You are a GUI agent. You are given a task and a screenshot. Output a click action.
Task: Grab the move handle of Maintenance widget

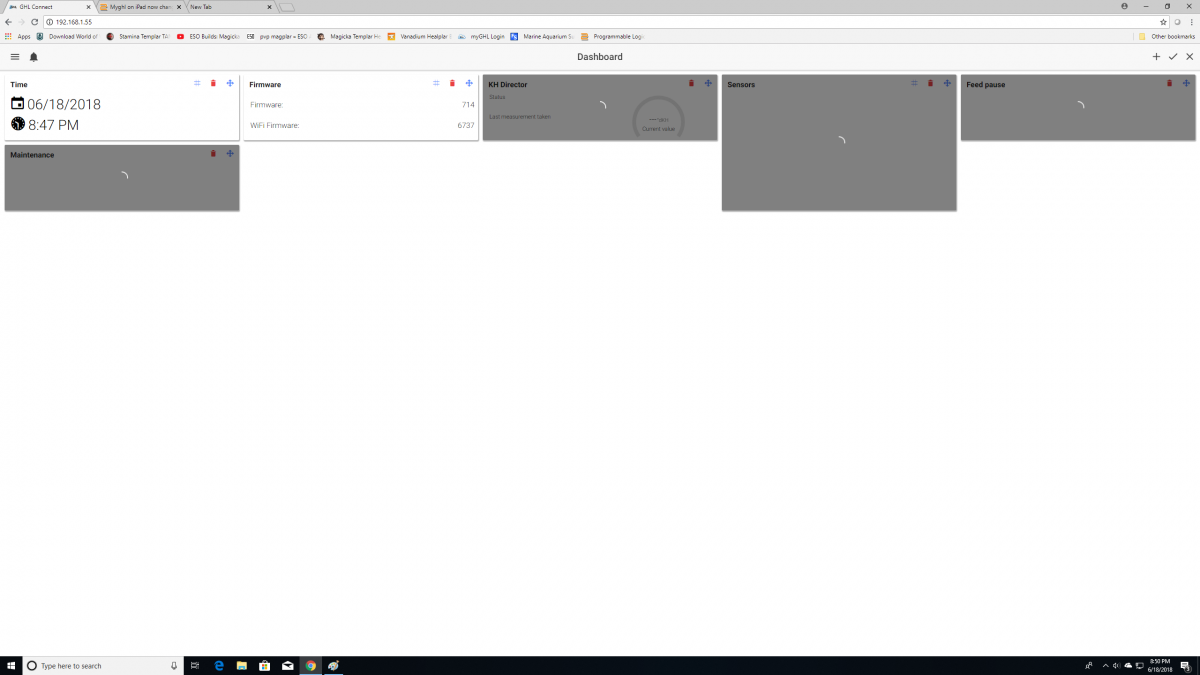(x=230, y=153)
